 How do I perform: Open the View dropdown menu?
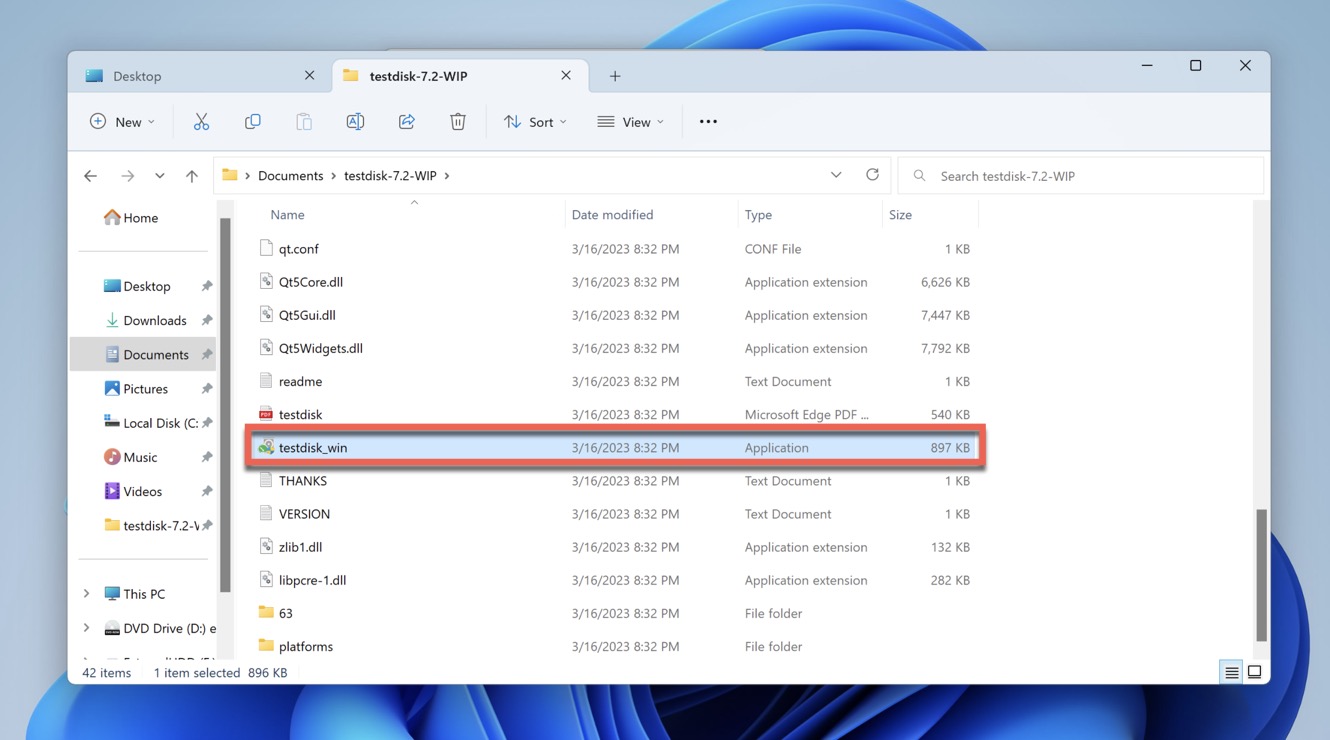[x=631, y=122]
